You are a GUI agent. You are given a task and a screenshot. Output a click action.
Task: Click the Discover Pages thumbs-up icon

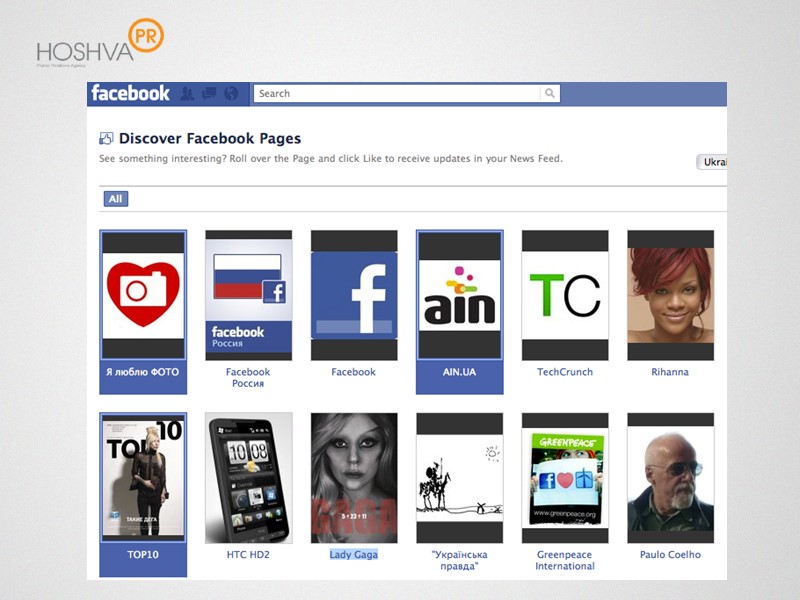[x=106, y=138]
